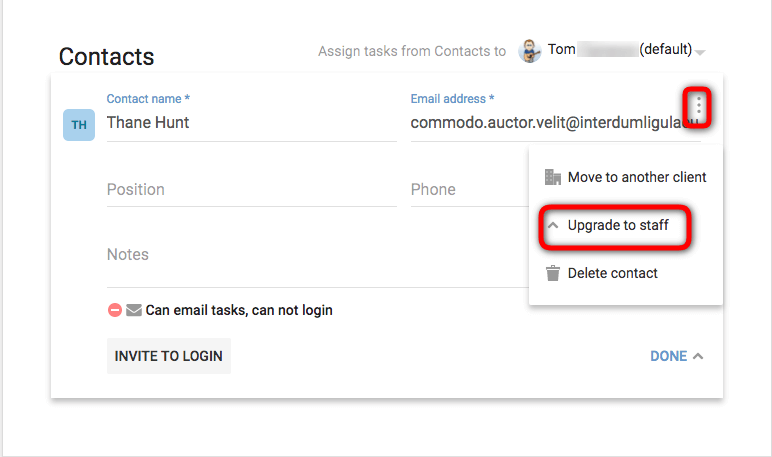
Task: Click the building icon beside Move to another client
Action: click(552, 177)
